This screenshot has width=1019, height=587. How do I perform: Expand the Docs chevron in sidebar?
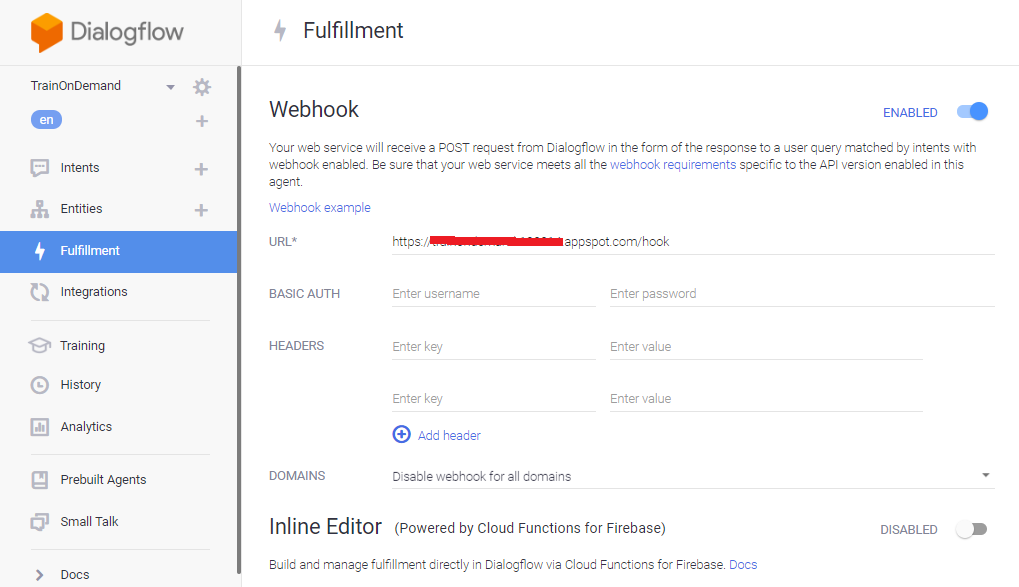coord(40,575)
